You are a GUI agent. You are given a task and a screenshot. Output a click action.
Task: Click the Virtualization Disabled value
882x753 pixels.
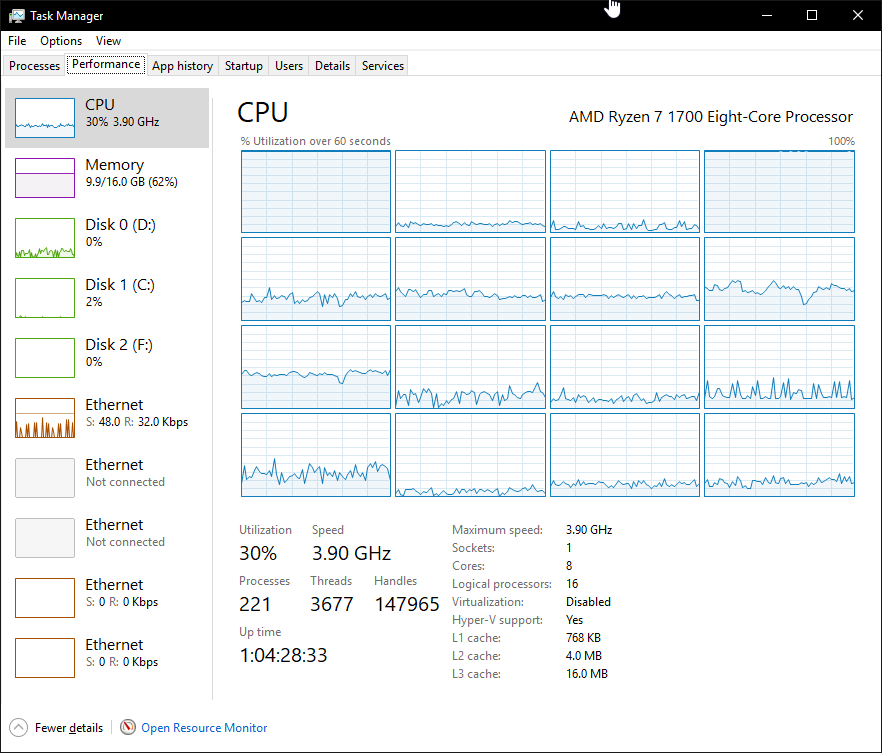point(588,602)
